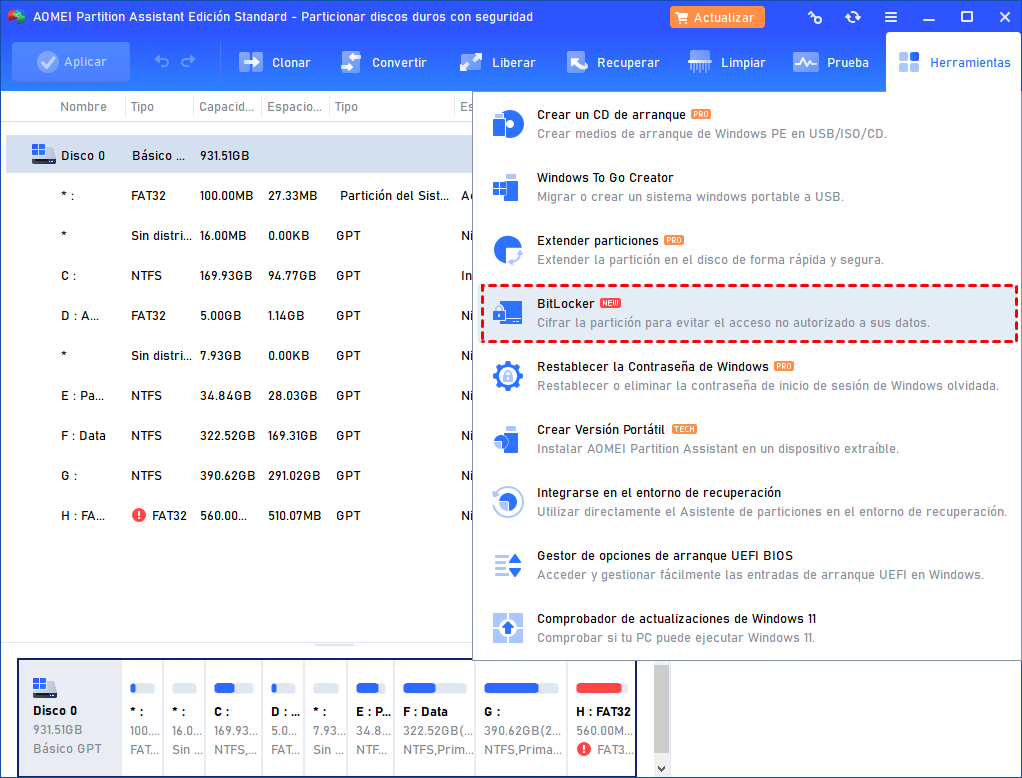Click the red warning icon on H: row

click(x=139, y=515)
